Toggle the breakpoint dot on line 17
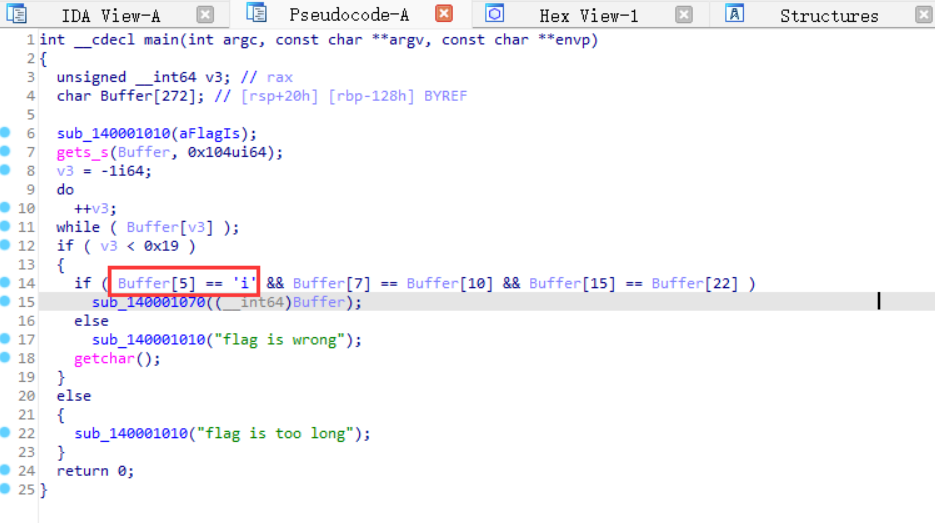 click(x=5, y=339)
